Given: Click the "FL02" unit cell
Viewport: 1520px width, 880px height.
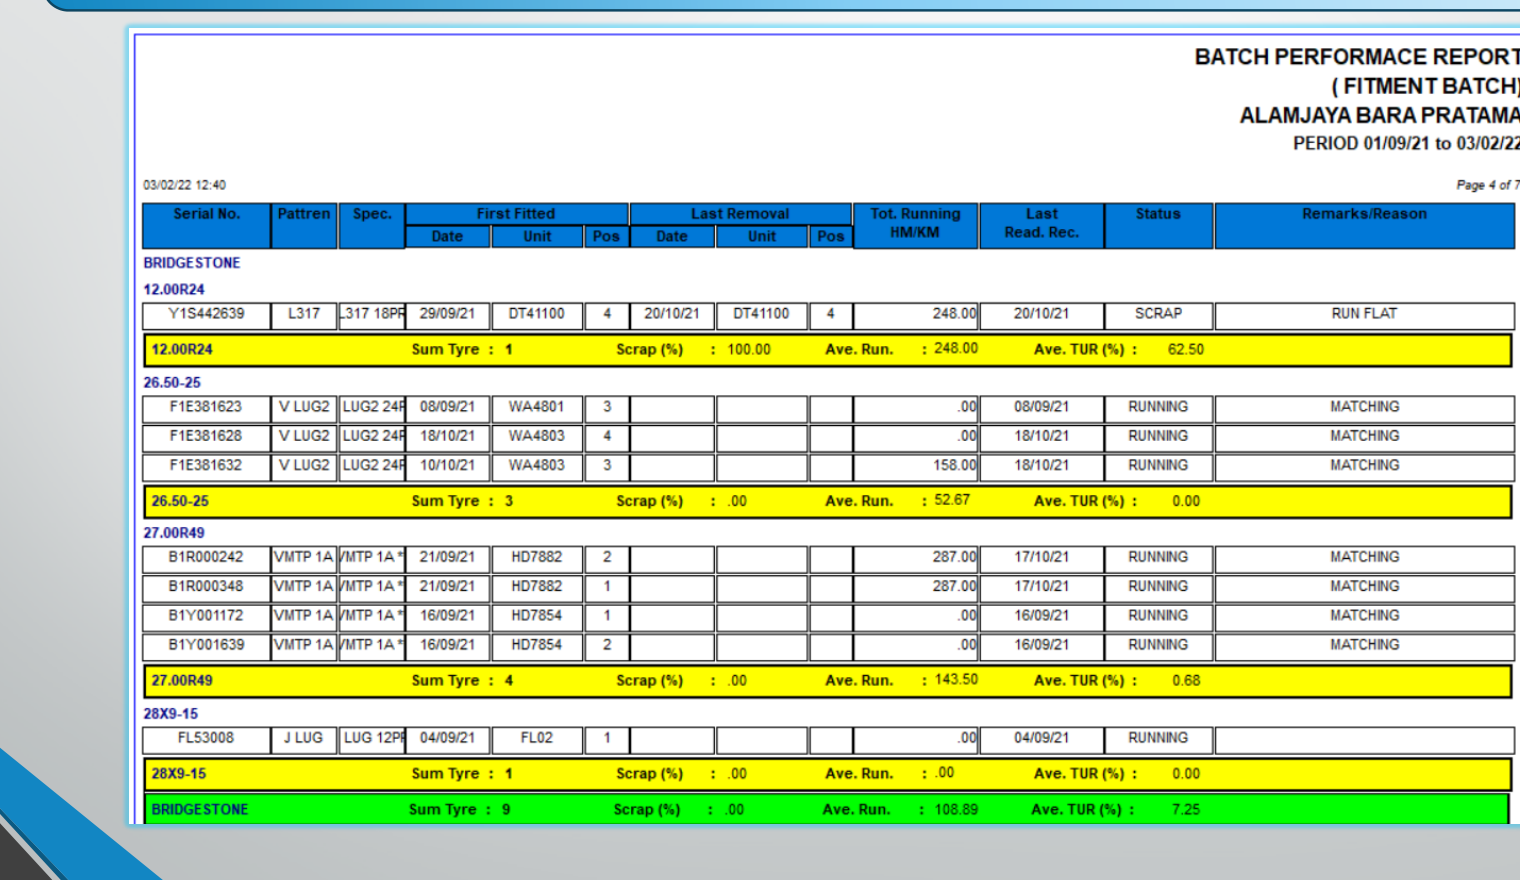Looking at the screenshot, I should 536,738.
